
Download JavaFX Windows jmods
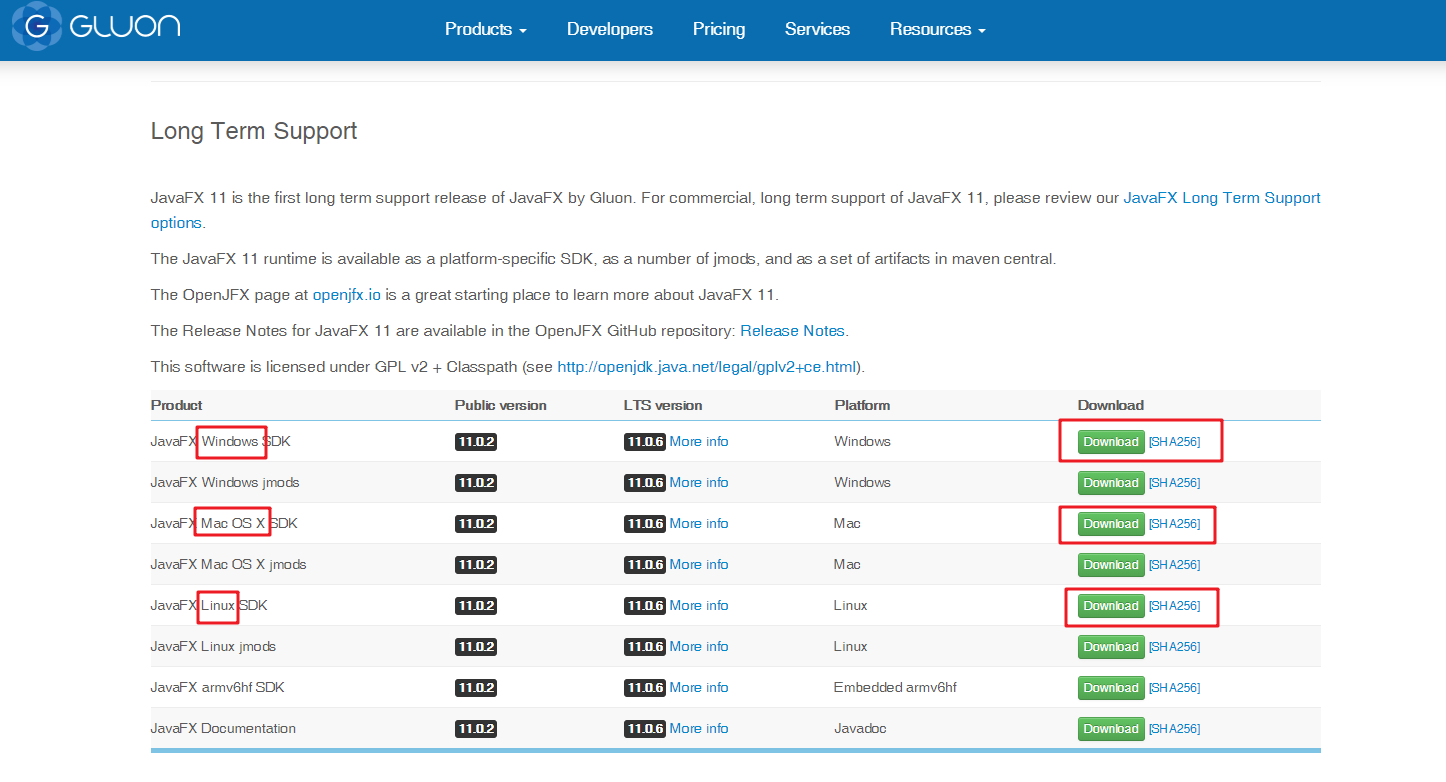coord(1111,483)
